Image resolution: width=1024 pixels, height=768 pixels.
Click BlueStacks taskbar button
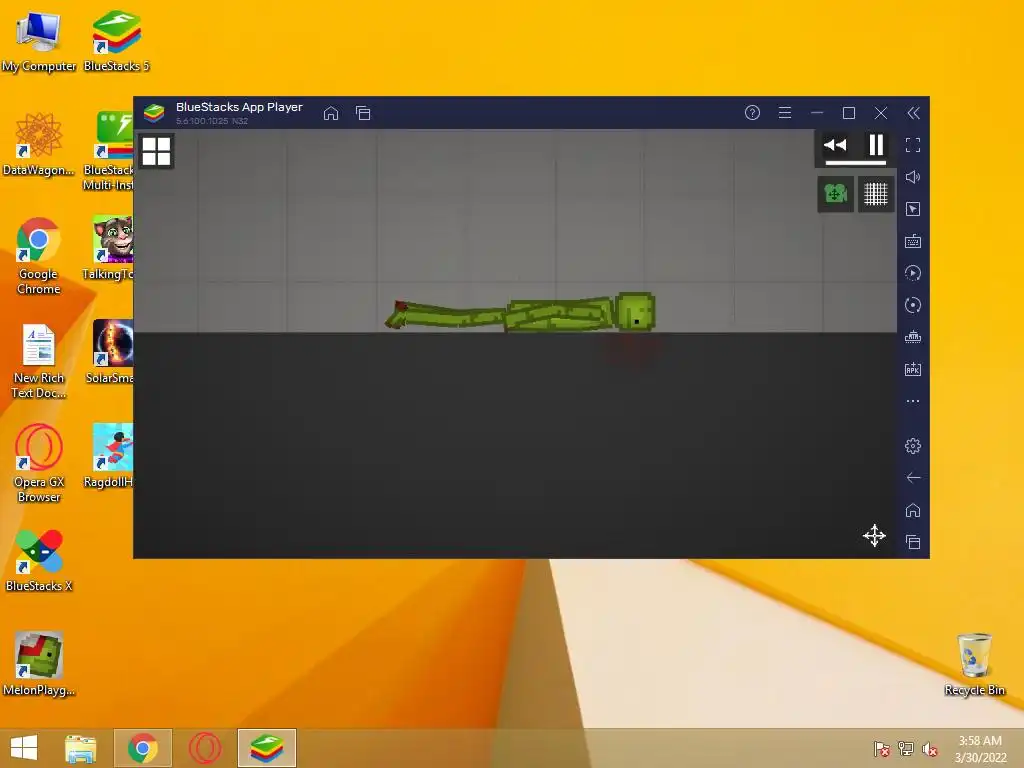point(267,748)
